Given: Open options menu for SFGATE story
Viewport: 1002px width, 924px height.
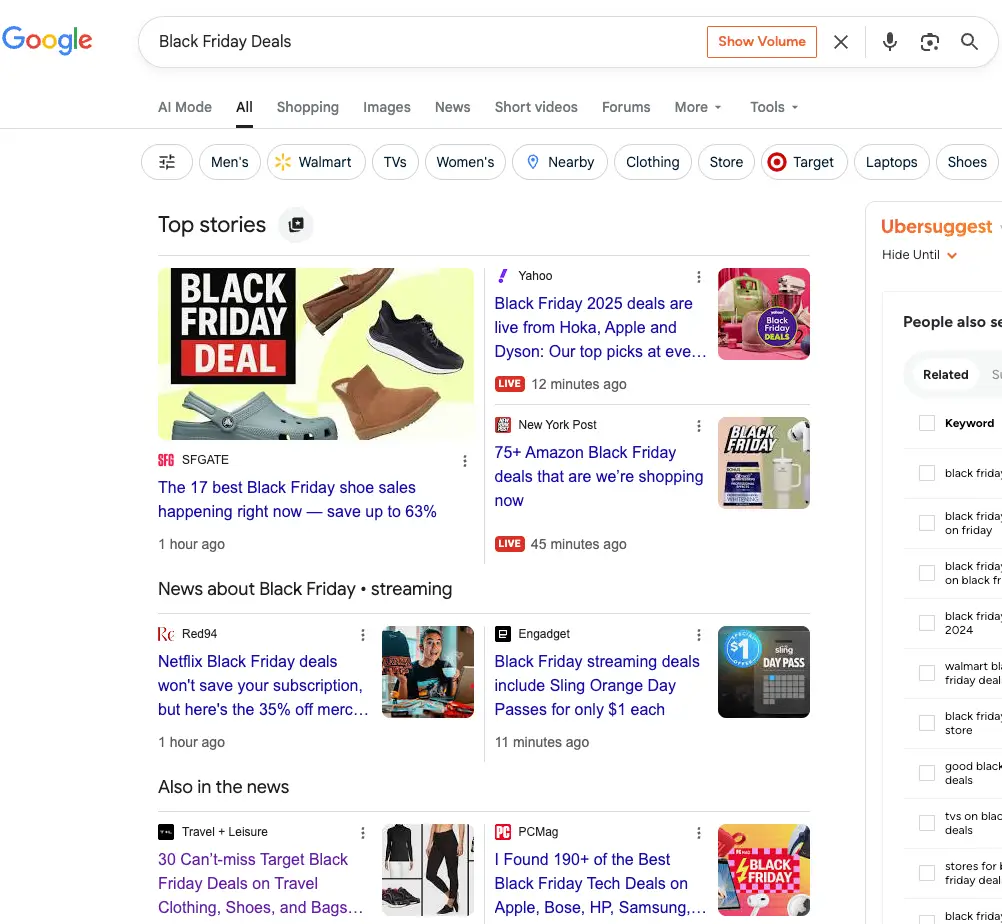Looking at the screenshot, I should [x=465, y=461].
